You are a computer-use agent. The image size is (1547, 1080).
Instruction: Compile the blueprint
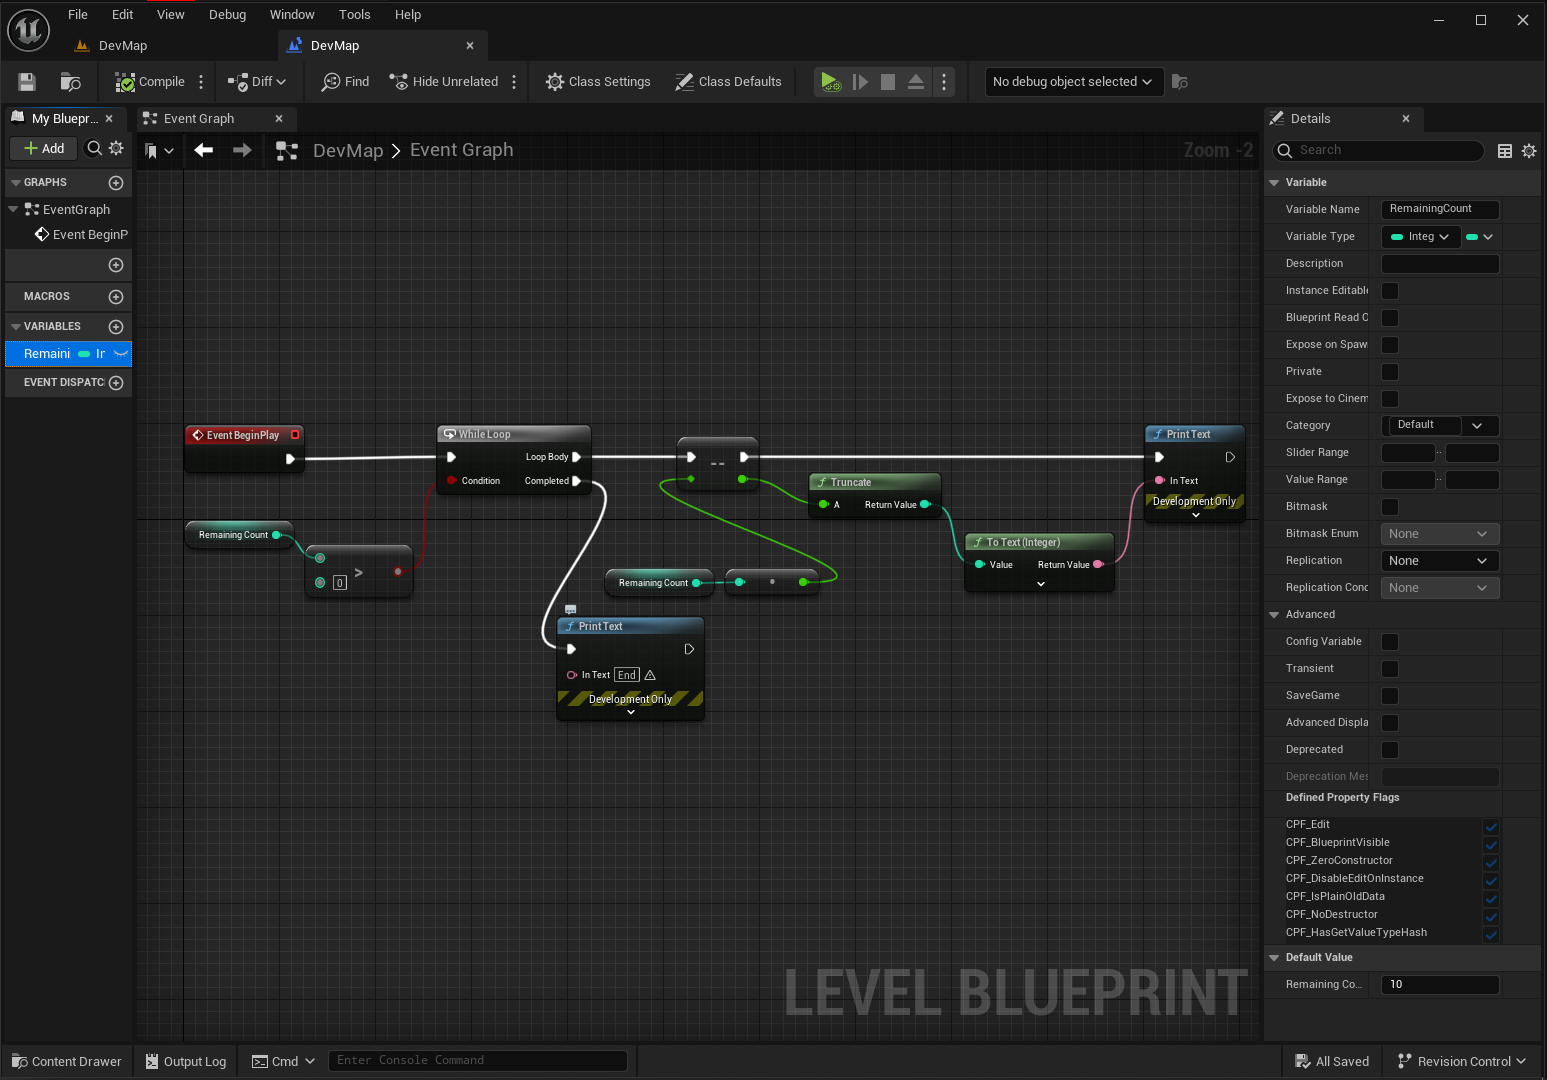150,82
